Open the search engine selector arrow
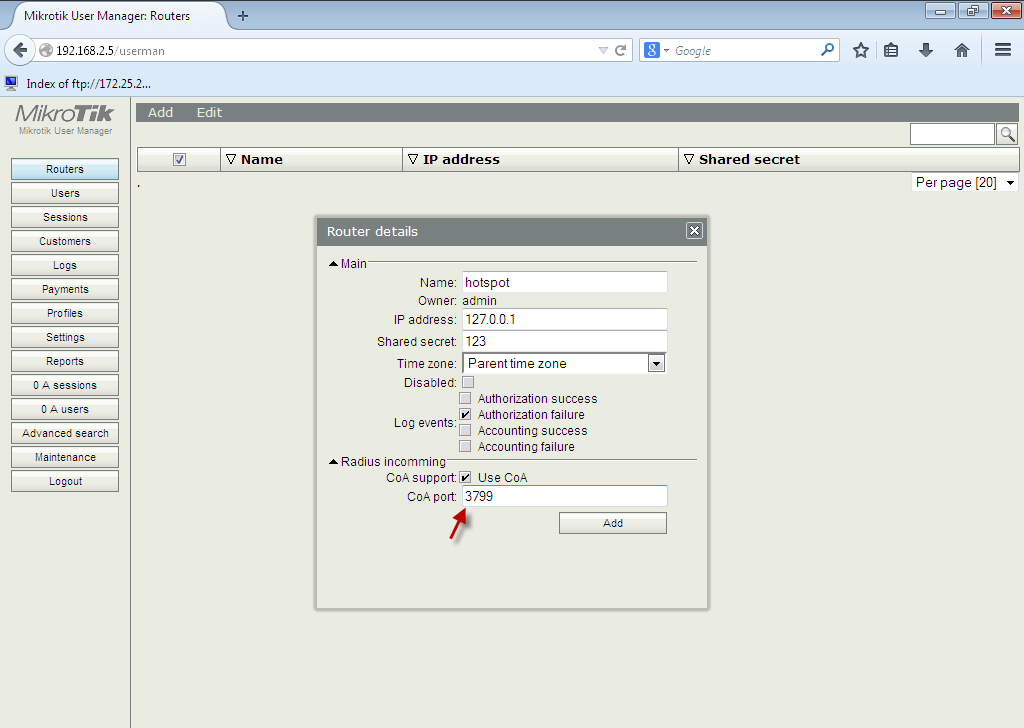The image size is (1024, 728). [x=666, y=50]
